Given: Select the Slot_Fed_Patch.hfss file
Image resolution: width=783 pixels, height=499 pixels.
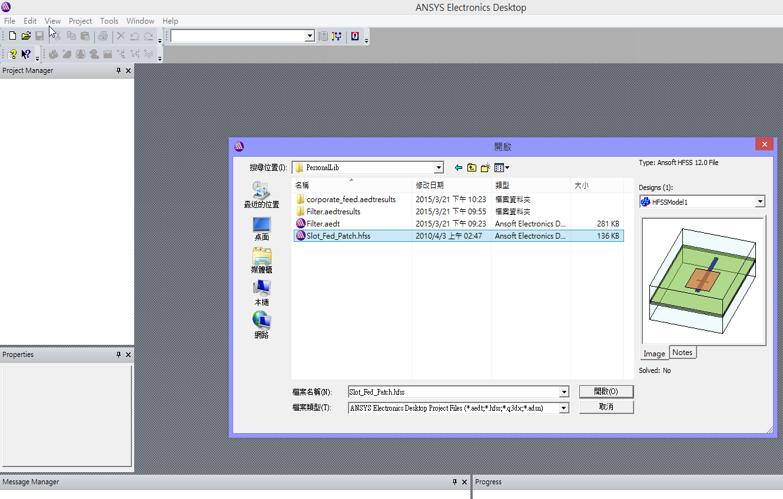Looking at the screenshot, I should click(x=458, y=236).
